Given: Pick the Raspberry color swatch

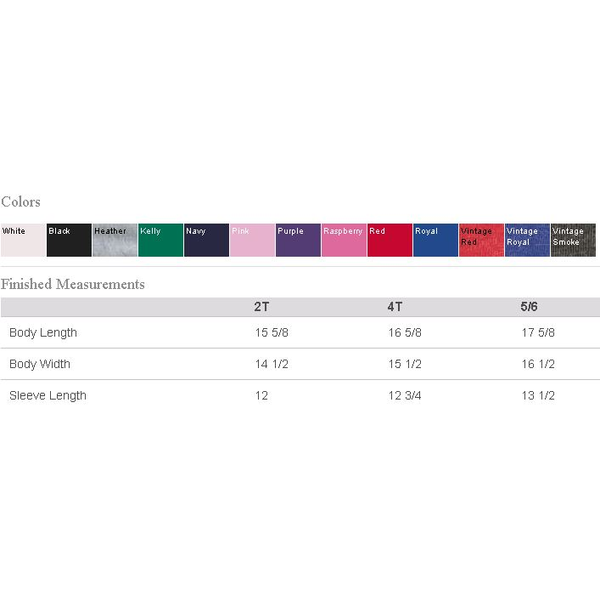Looking at the screenshot, I should coord(344,240).
